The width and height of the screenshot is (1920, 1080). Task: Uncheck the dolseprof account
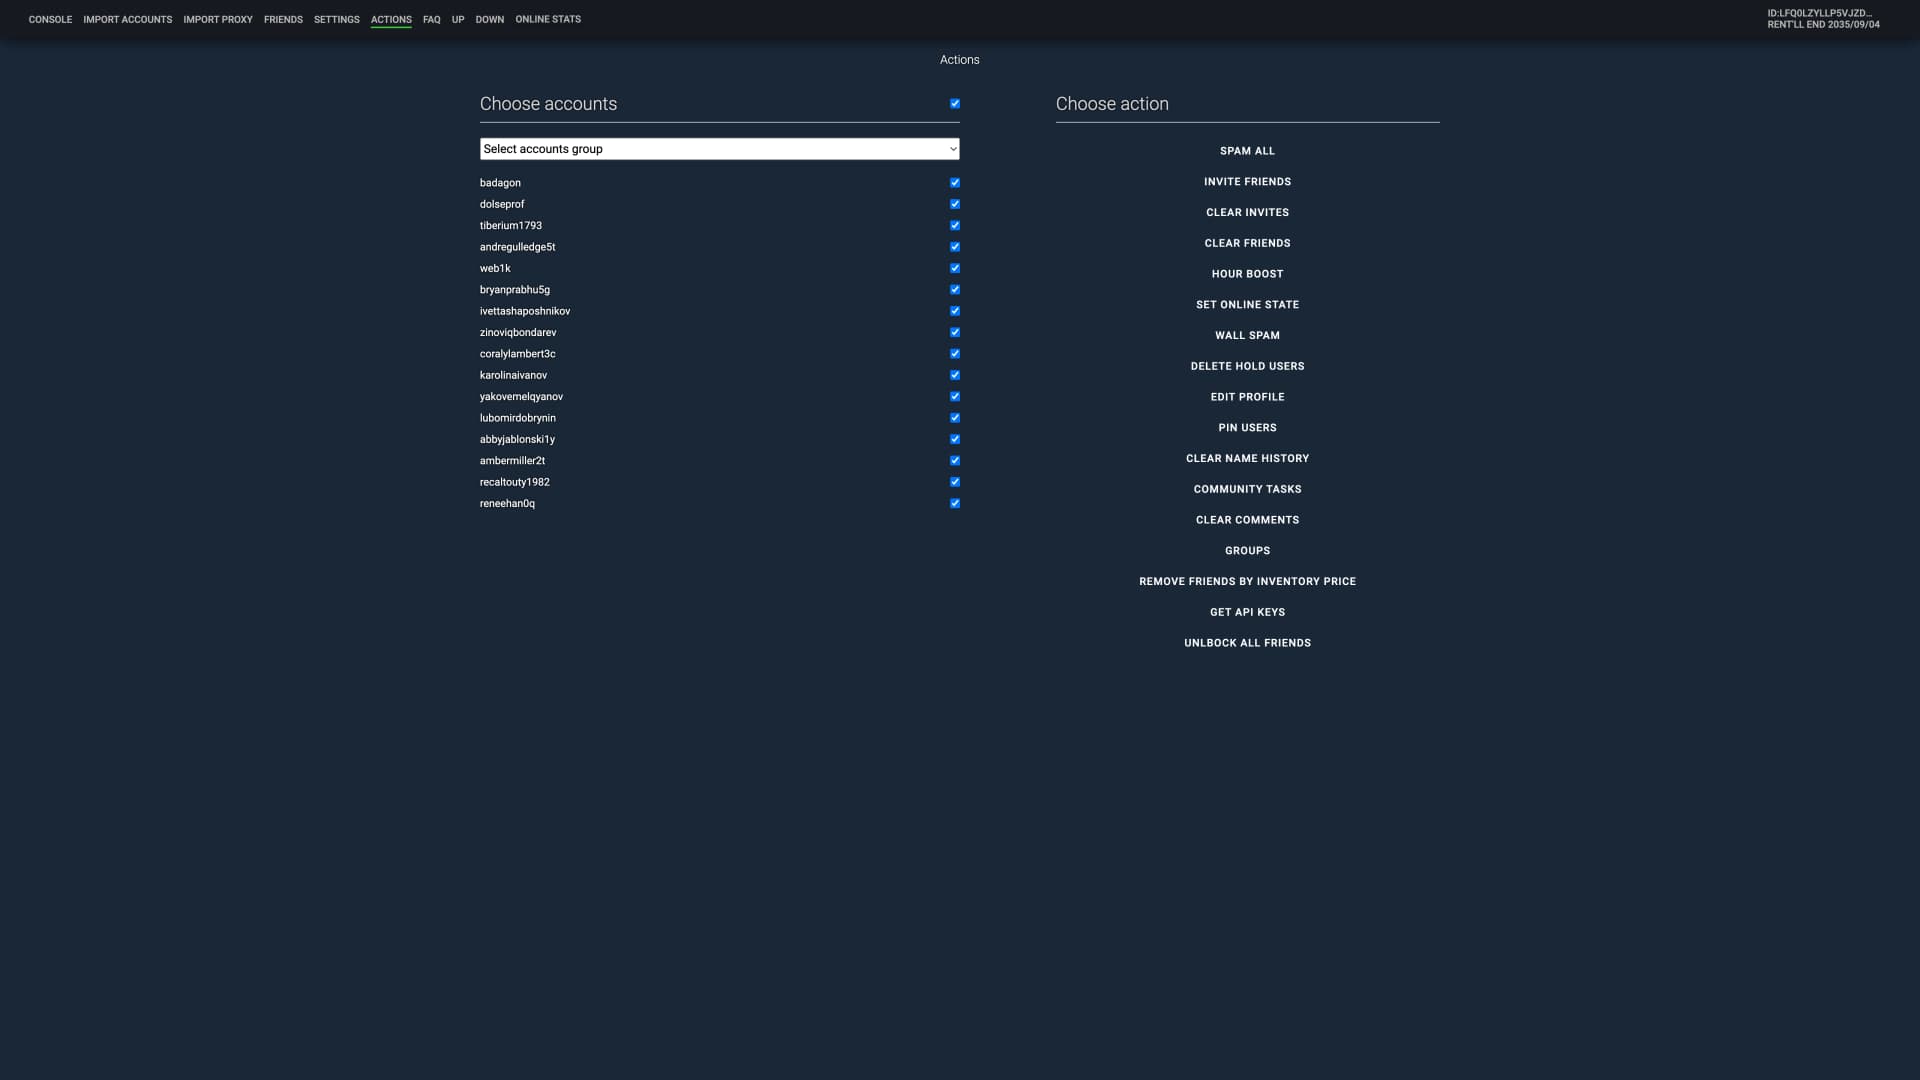tap(955, 204)
